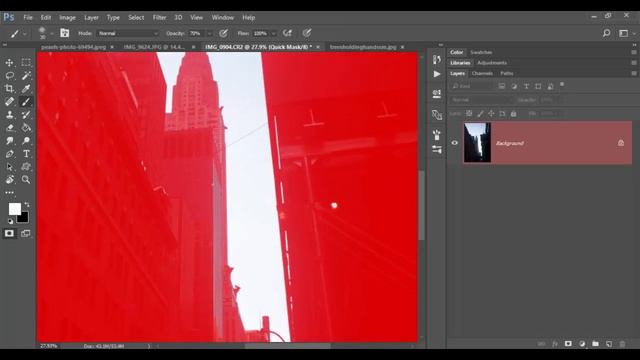Select the Pen tool
This screenshot has height=360, width=640.
tap(9, 154)
